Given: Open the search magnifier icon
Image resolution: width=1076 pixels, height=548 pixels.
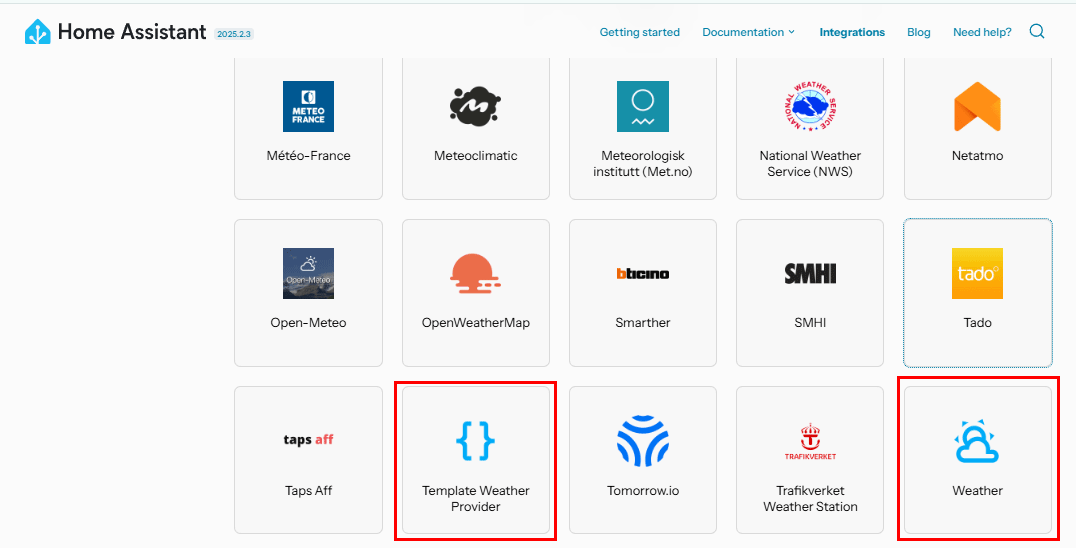Looking at the screenshot, I should click(x=1037, y=32).
